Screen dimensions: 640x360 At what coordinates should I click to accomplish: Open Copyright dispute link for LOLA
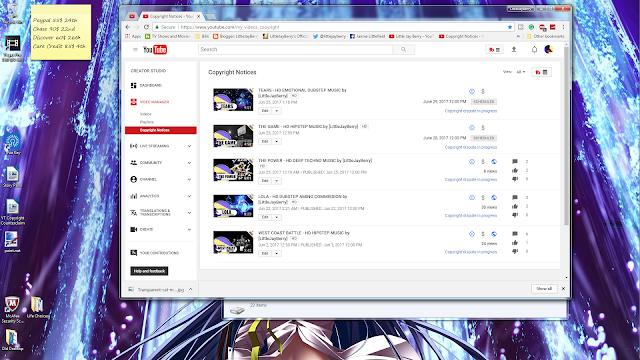coord(471,216)
